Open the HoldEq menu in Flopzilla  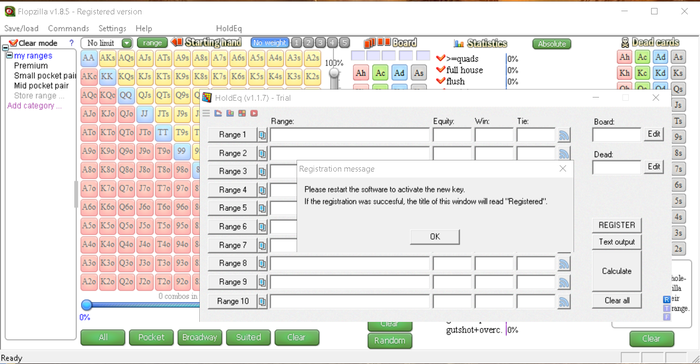tap(229, 28)
